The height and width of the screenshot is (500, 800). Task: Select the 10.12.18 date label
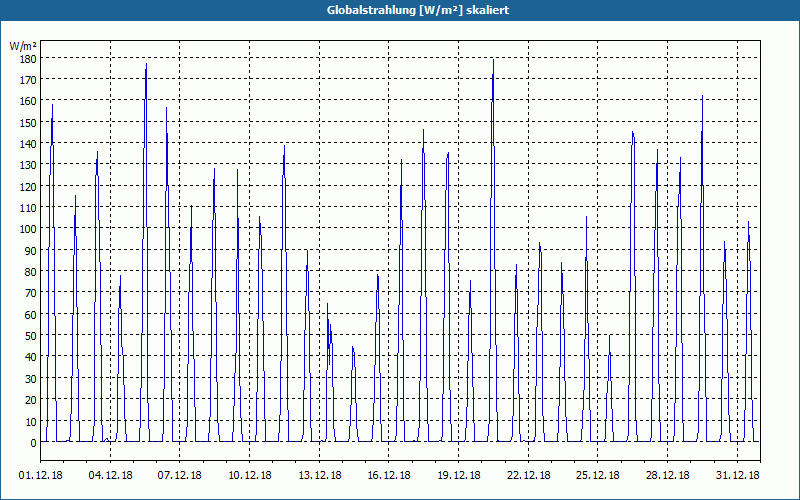tap(249, 475)
